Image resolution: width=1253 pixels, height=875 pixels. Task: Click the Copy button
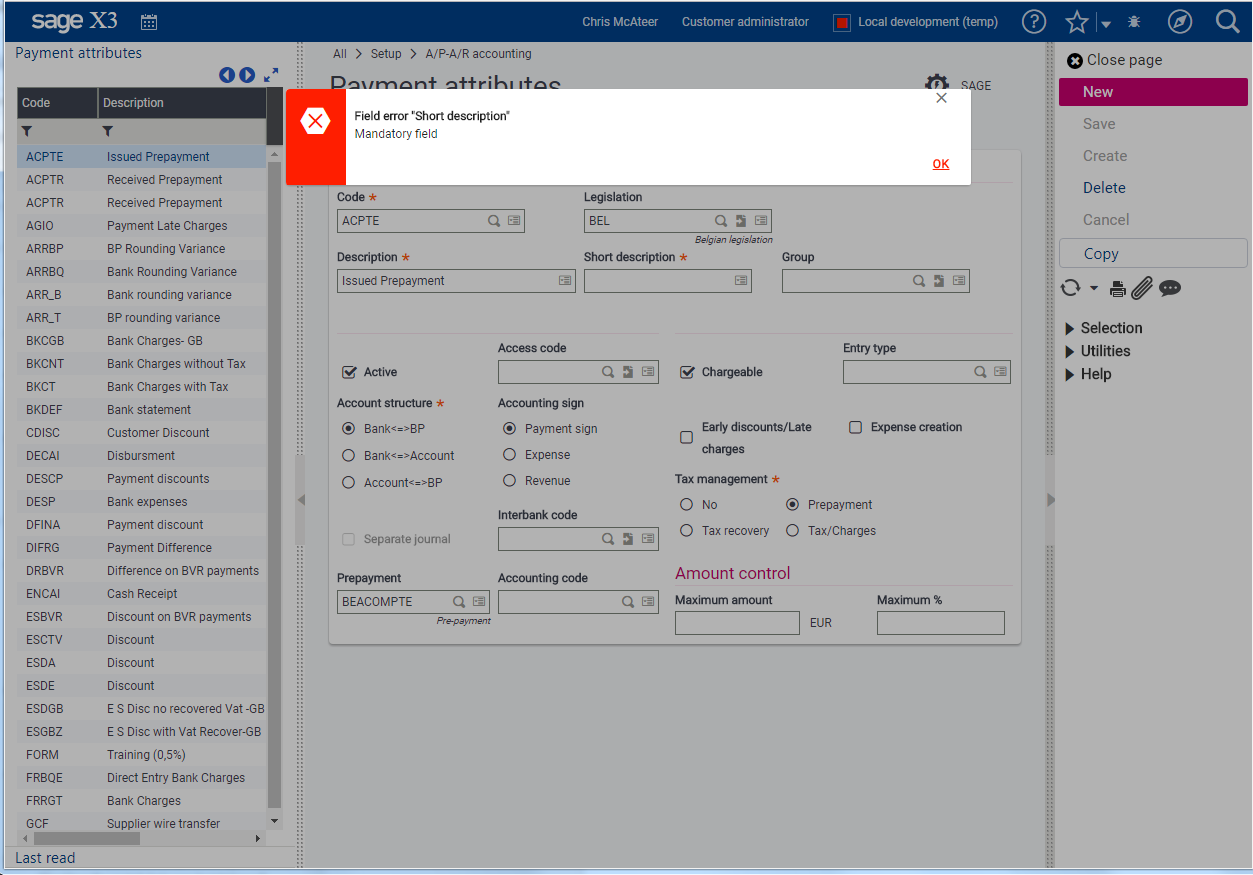pyautogui.click(x=1153, y=254)
